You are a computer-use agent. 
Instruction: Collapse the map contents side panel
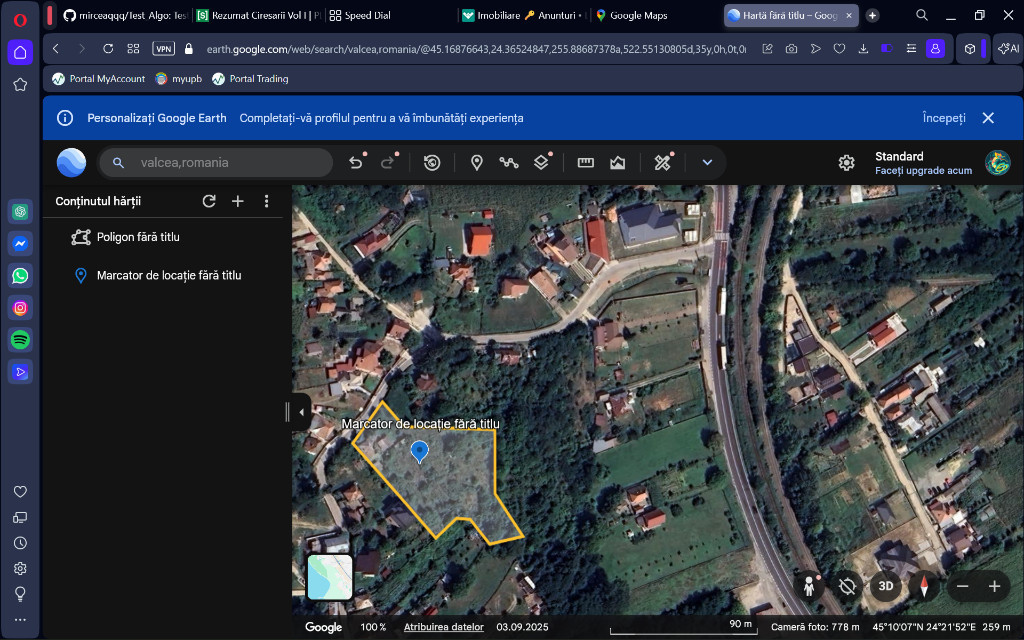tap(301, 412)
